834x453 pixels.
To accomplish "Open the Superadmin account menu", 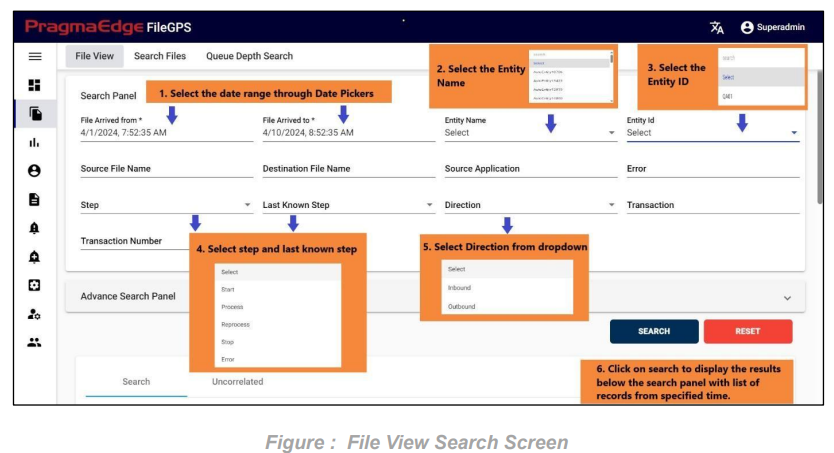I will (775, 28).
